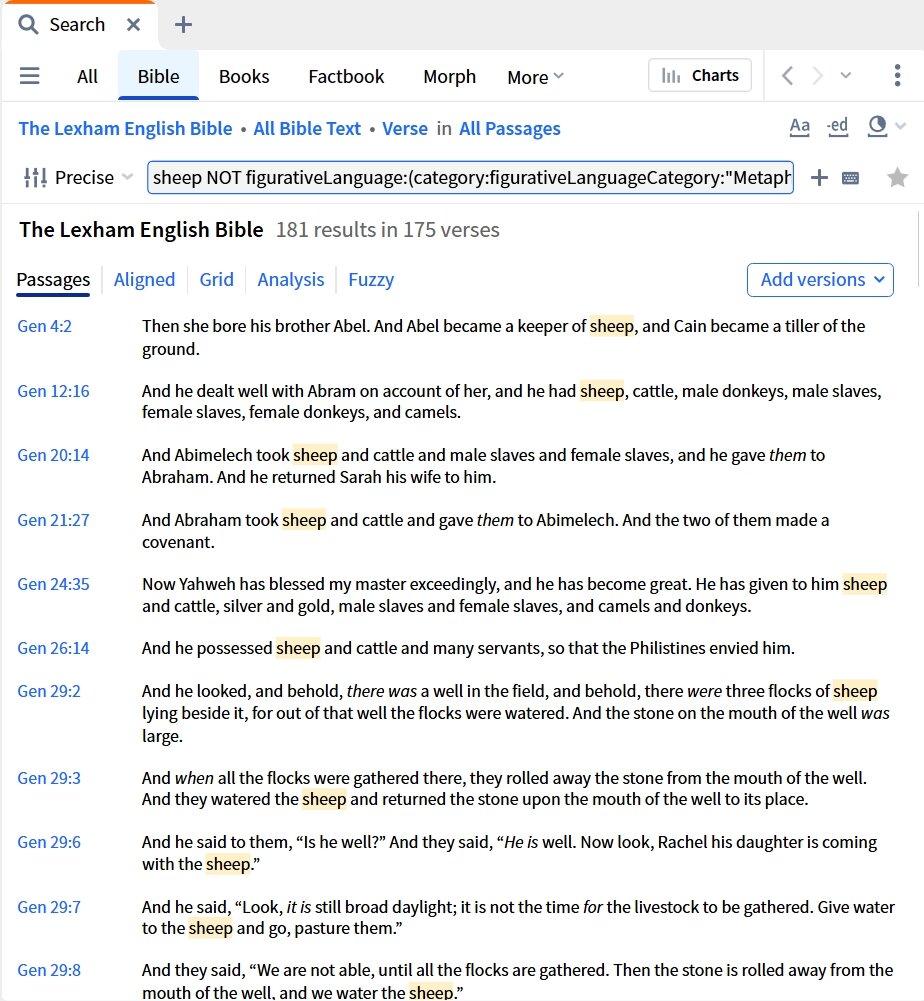Open the Gen 29:3 reference
This screenshot has height=1001, width=924.
49,778
